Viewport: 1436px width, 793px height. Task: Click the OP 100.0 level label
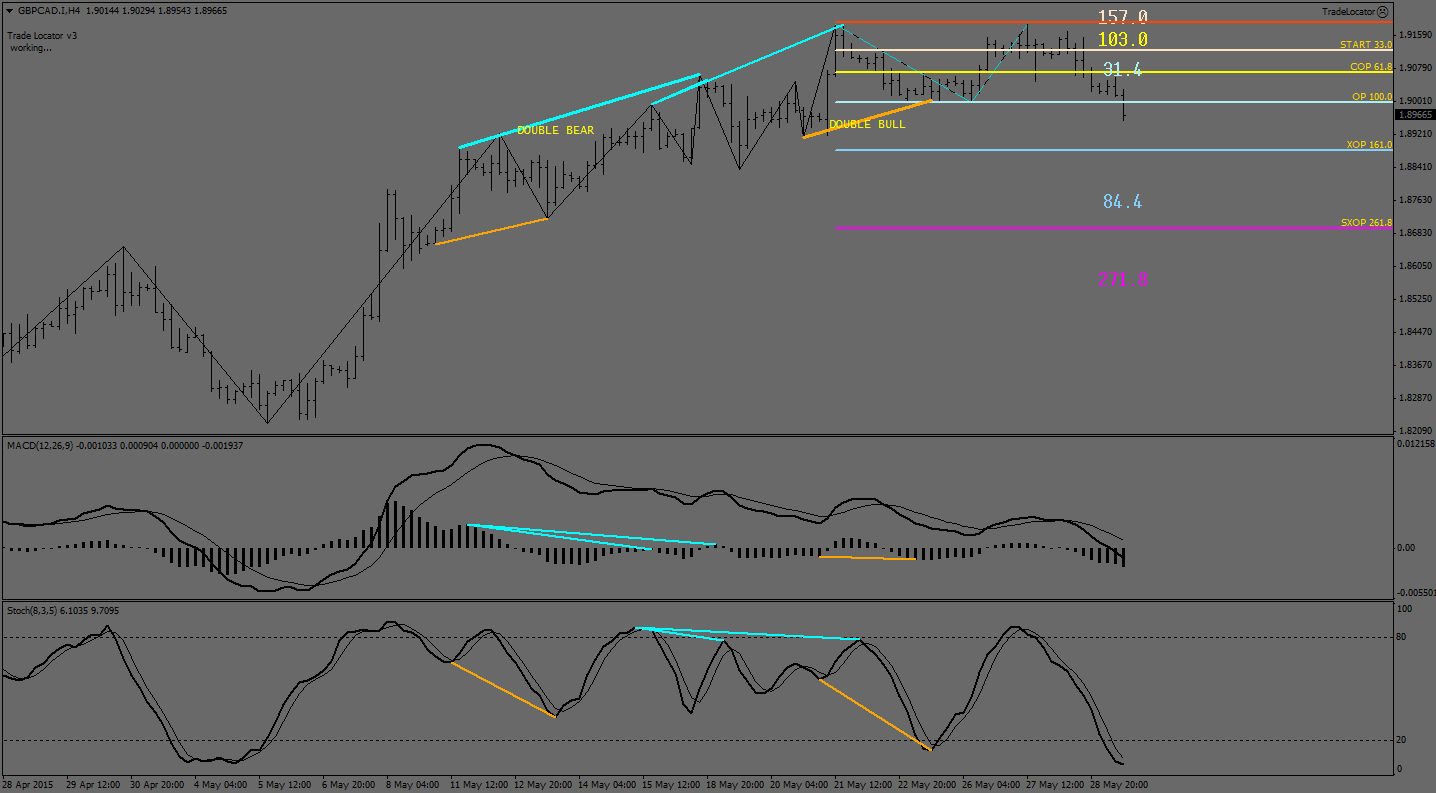pyautogui.click(x=1371, y=97)
